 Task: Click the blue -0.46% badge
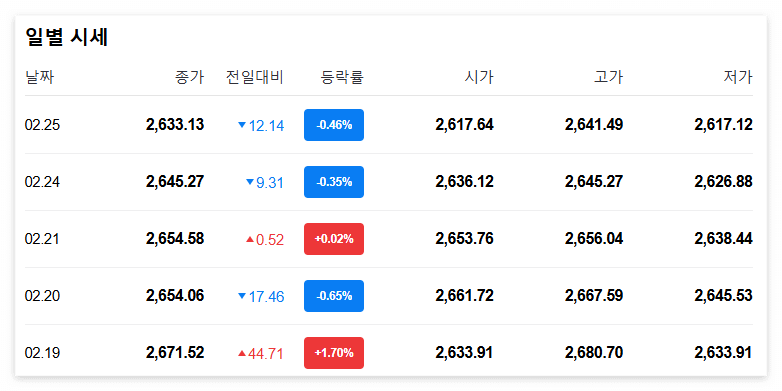tap(334, 125)
